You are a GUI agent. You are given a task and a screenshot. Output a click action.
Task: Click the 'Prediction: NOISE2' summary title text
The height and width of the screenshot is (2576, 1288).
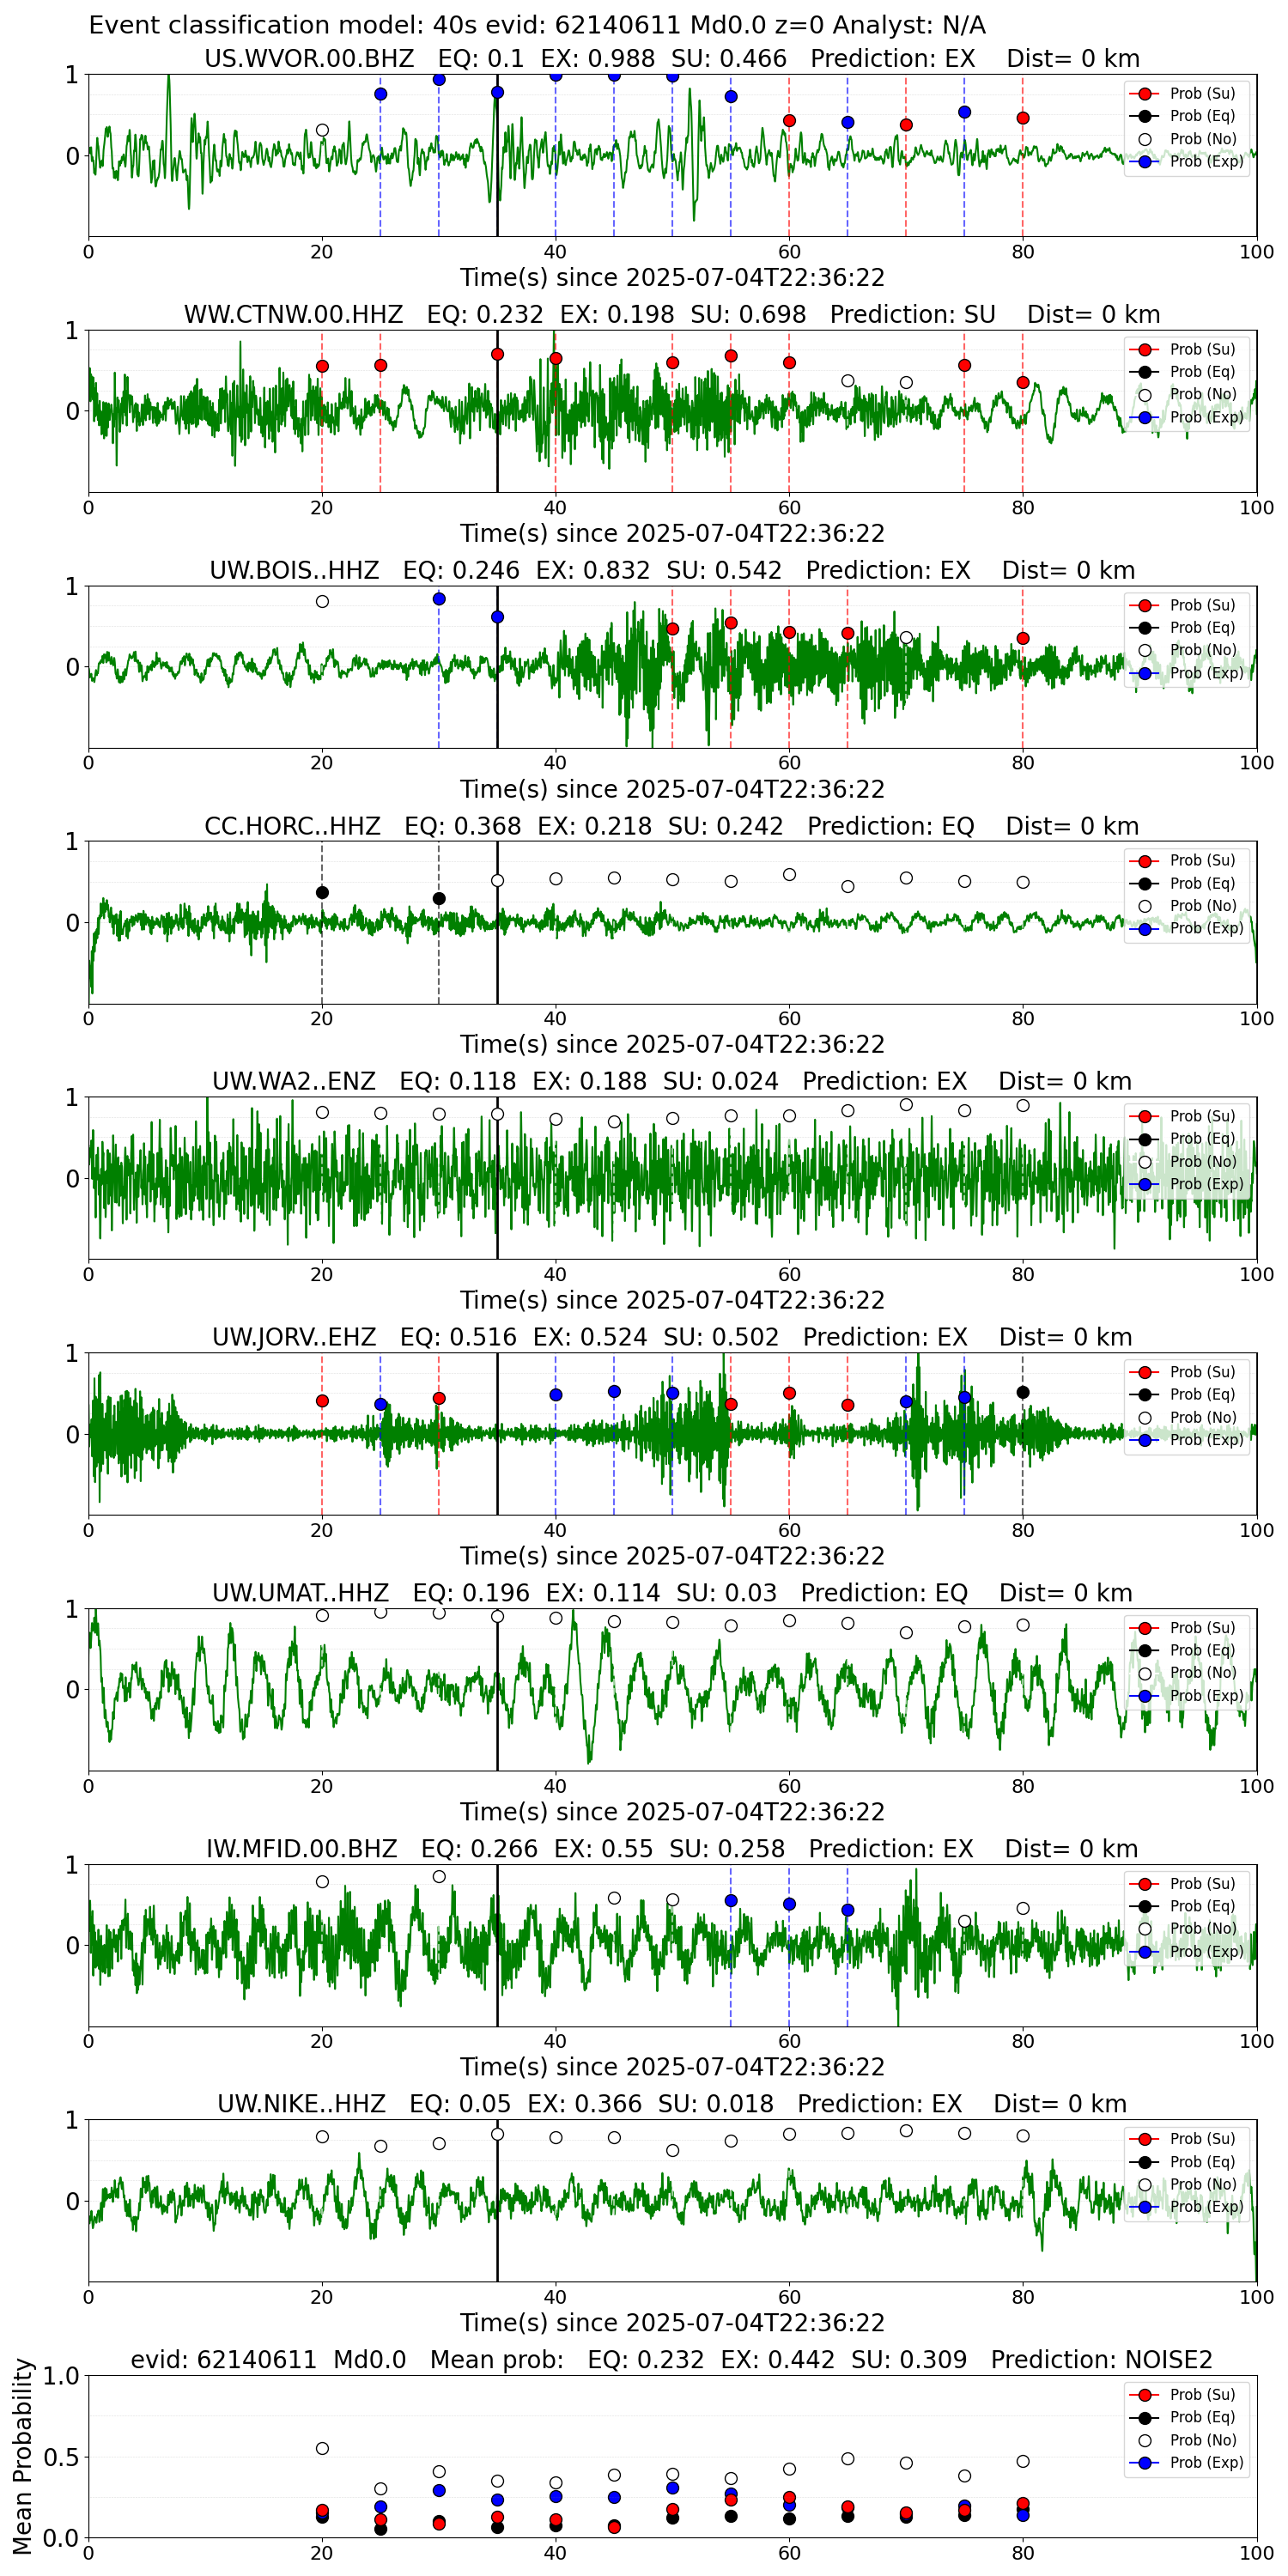tap(1101, 2361)
